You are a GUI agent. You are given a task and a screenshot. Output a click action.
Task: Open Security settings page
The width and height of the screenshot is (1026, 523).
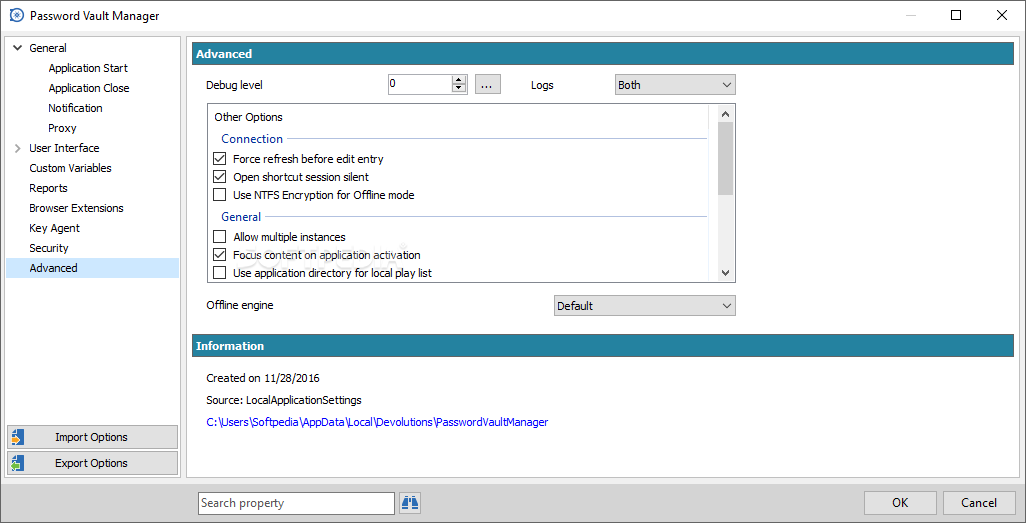[49, 248]
